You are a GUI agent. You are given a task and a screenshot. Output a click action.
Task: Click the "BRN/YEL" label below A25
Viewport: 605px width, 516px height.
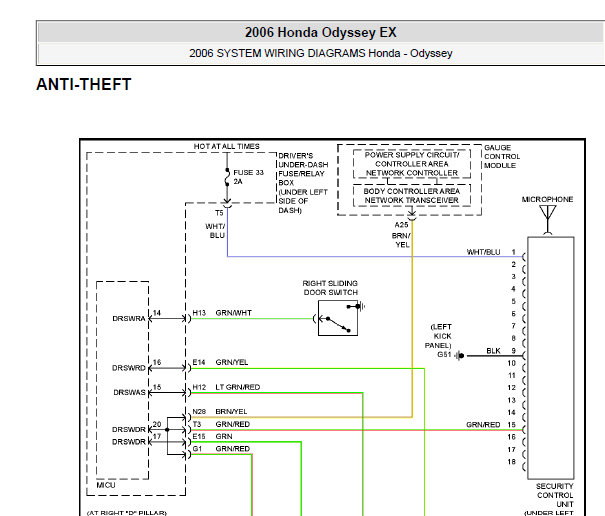401,240
